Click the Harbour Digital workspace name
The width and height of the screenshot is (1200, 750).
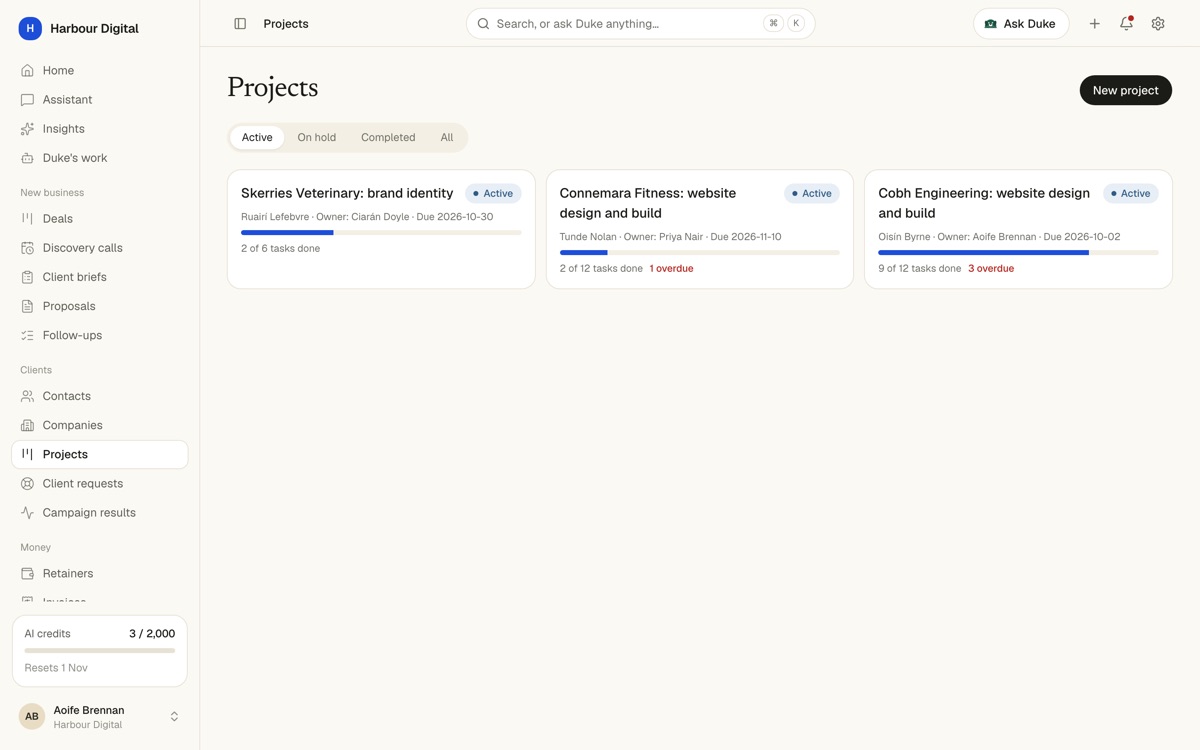(94, 29)
